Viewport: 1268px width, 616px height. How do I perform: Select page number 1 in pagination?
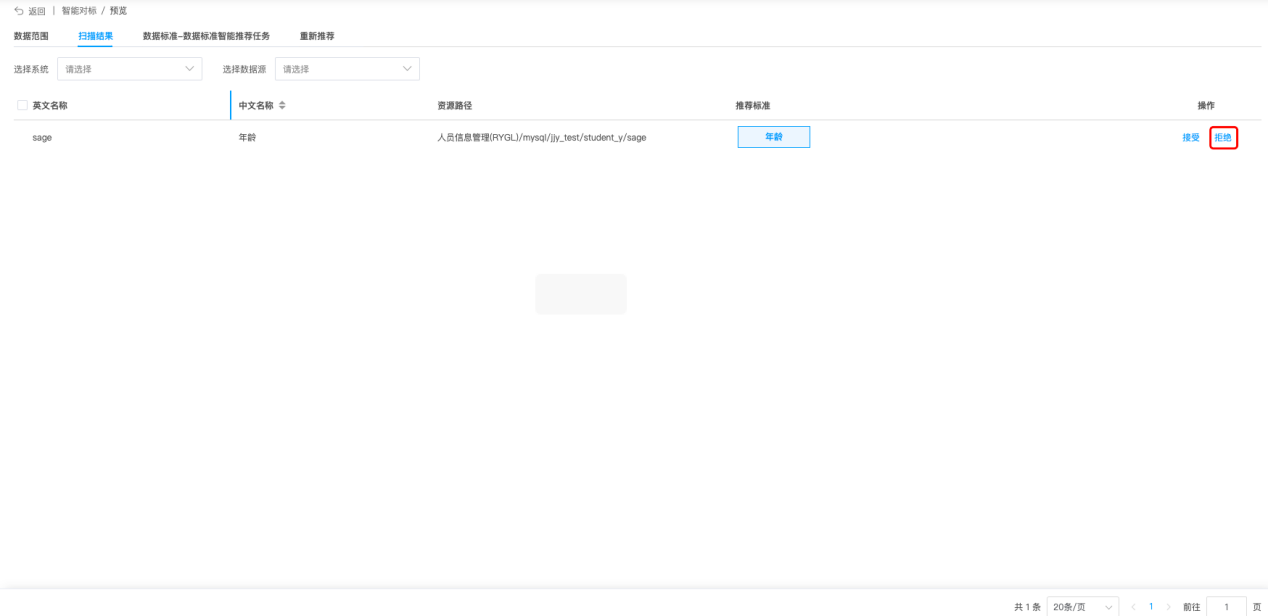click(x=1151, y=607)
